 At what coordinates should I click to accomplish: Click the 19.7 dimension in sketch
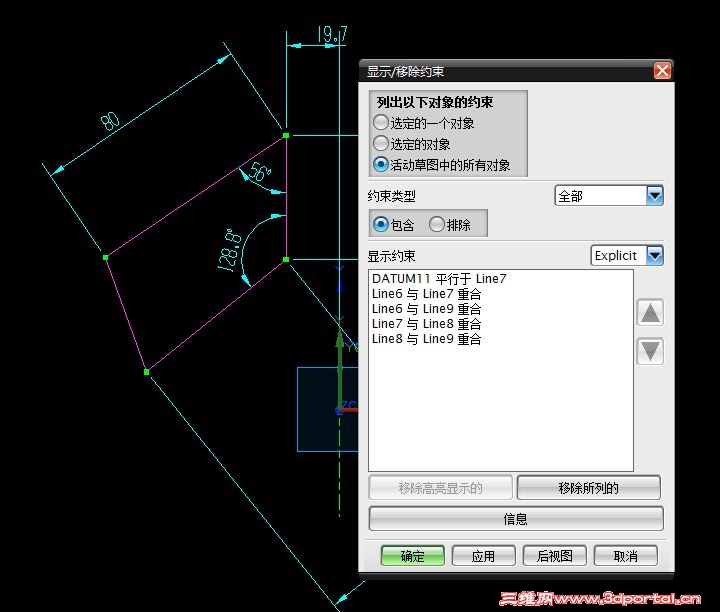pos(332,35)
